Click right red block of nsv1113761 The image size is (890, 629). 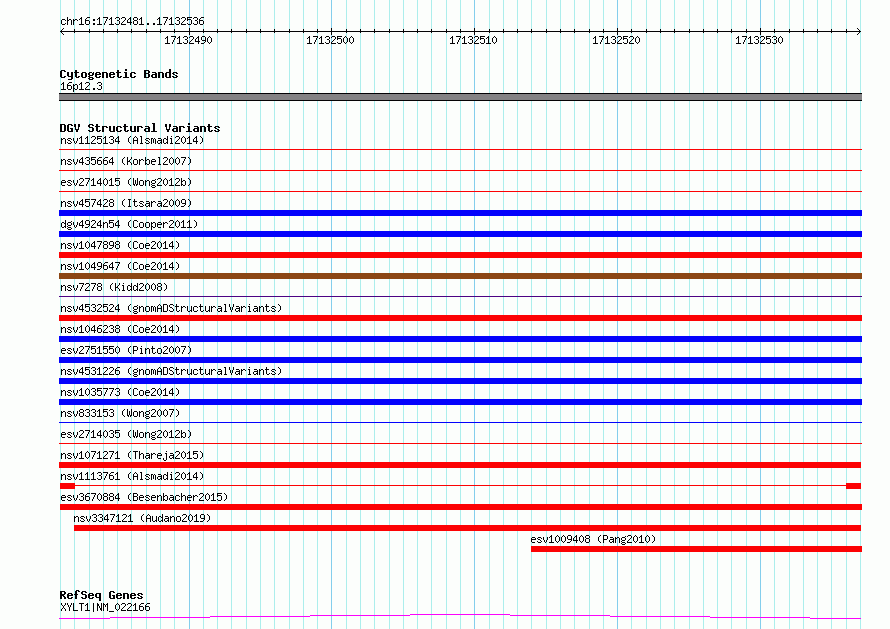coord(853,486)
